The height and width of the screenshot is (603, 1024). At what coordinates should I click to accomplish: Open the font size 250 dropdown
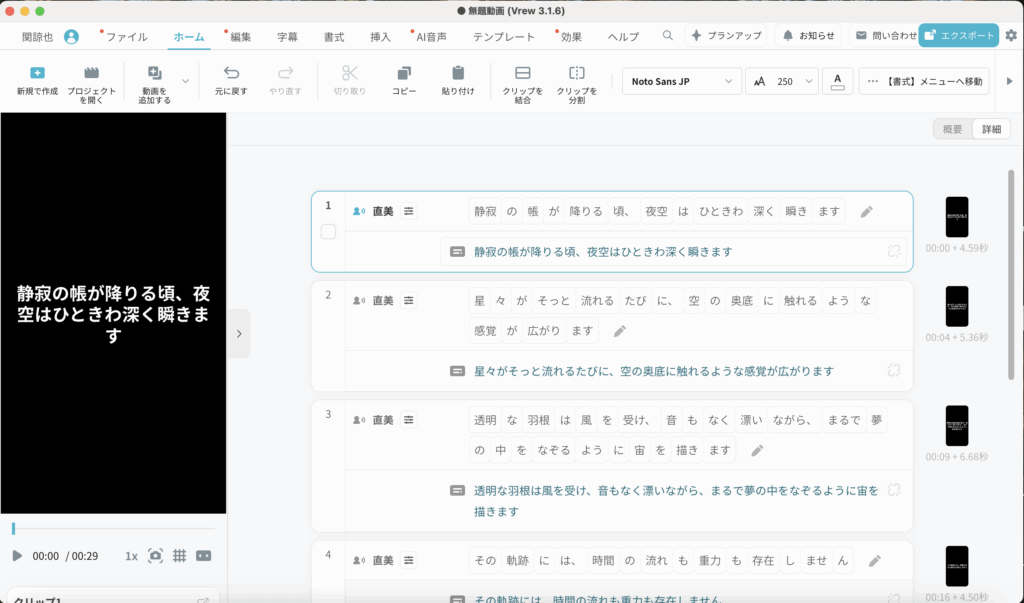tap(782, 81)
